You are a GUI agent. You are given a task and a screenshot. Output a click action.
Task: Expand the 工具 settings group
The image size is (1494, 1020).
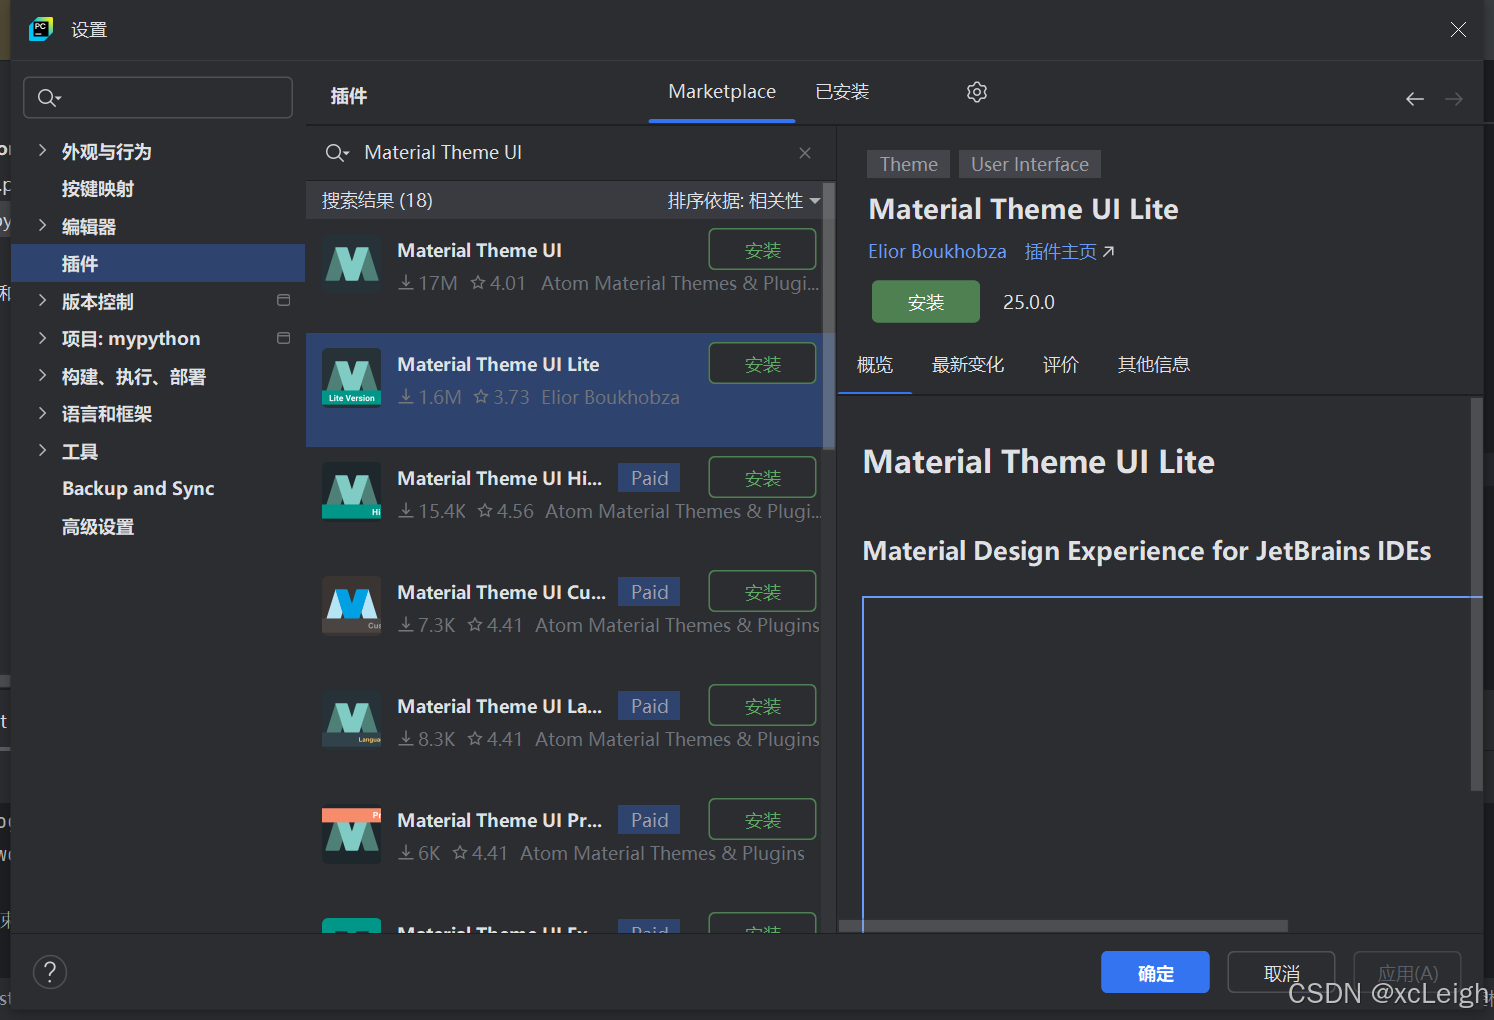[x=42, y=450]
